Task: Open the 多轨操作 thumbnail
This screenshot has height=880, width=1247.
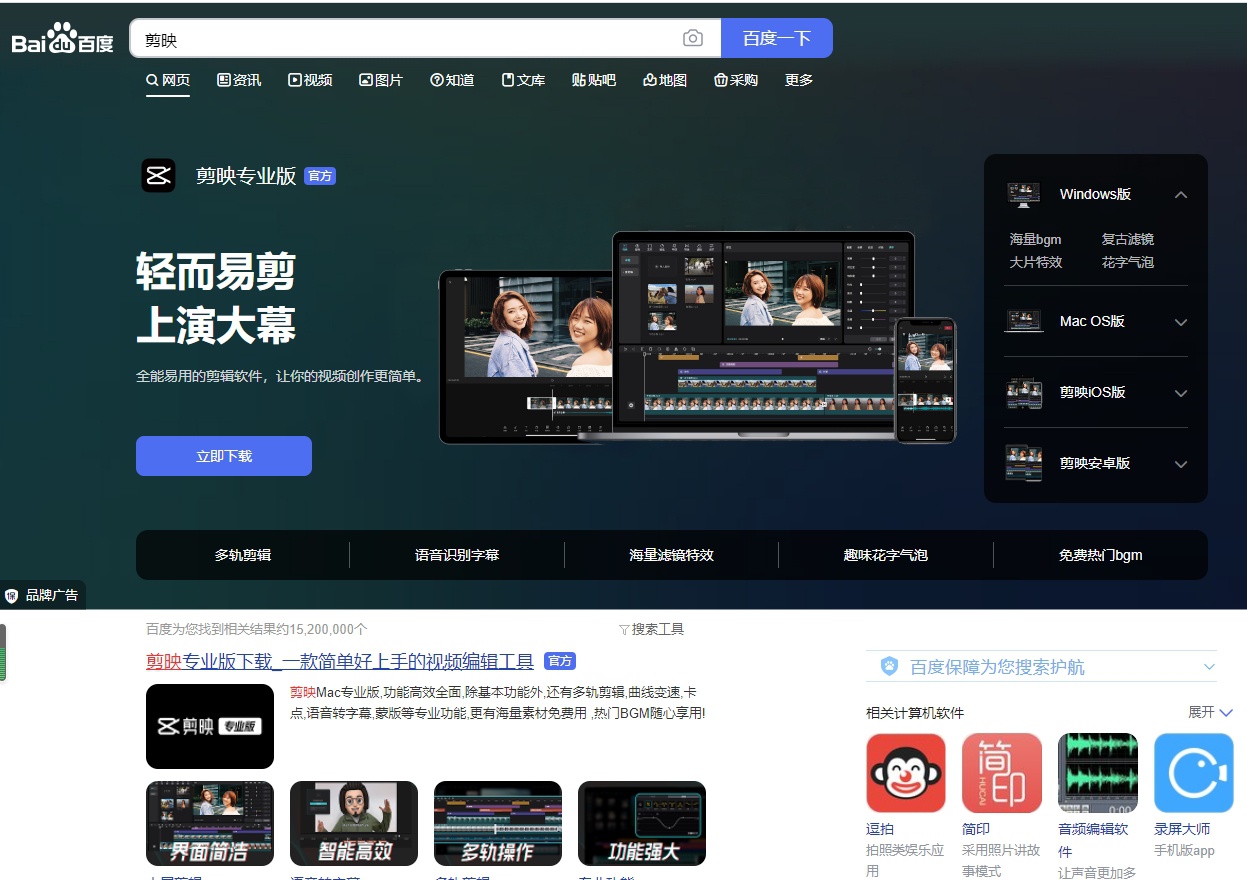Action: tap(498, 823)
